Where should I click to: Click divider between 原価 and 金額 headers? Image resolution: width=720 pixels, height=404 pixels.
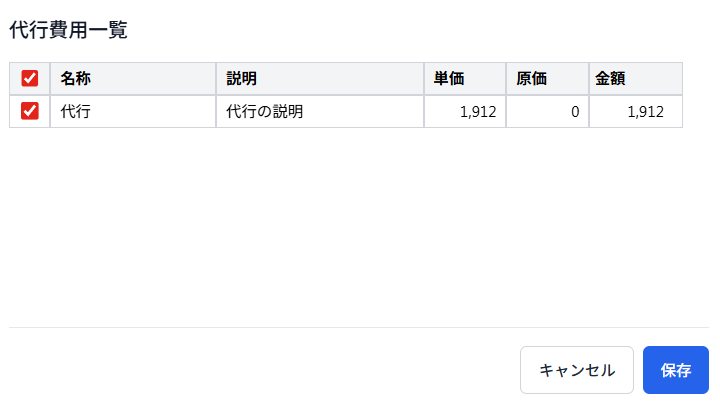point(588,78)
